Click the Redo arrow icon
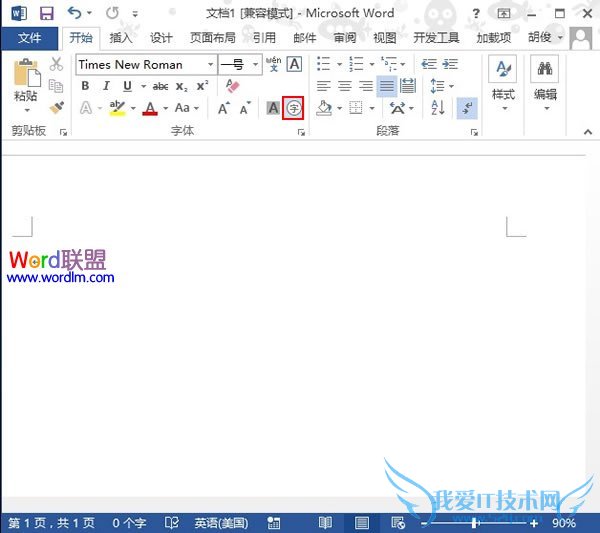Screen dimensions: 600x533 [x=112, y=13]
